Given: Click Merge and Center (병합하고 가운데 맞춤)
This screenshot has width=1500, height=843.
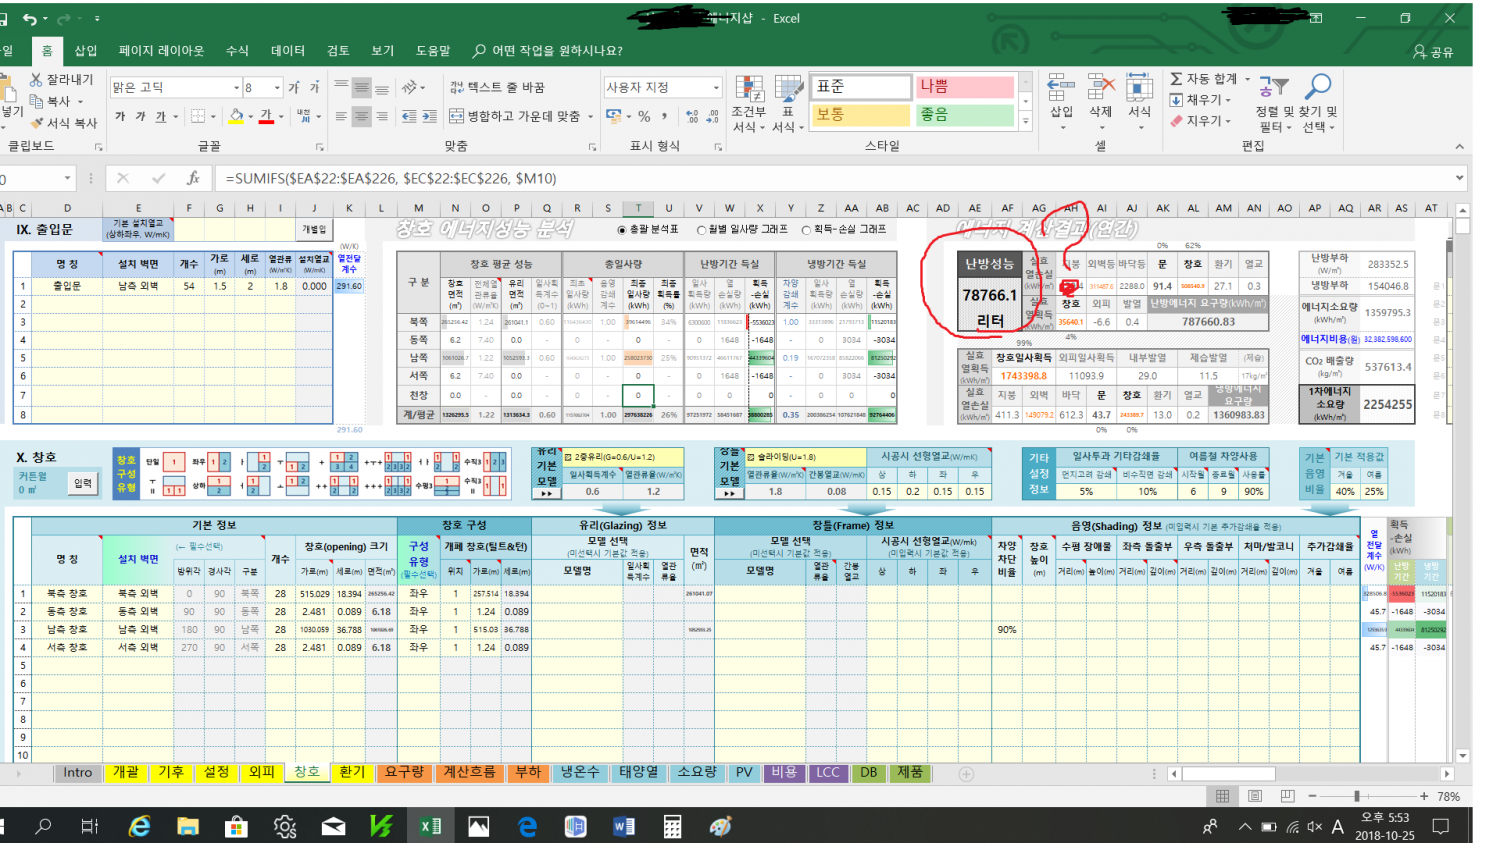Looking at the screenshot, I should coord(520,116).
